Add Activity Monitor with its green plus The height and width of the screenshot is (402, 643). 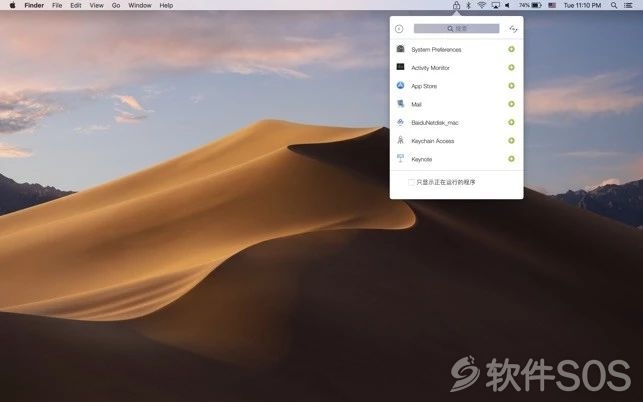click(x=511, y=67)
